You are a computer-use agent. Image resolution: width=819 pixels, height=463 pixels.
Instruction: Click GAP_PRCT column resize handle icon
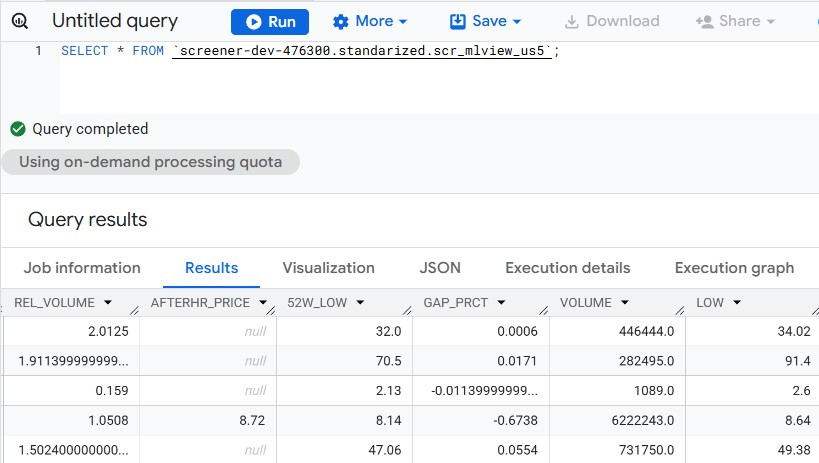pyautogui.click(x=543, y=310)
